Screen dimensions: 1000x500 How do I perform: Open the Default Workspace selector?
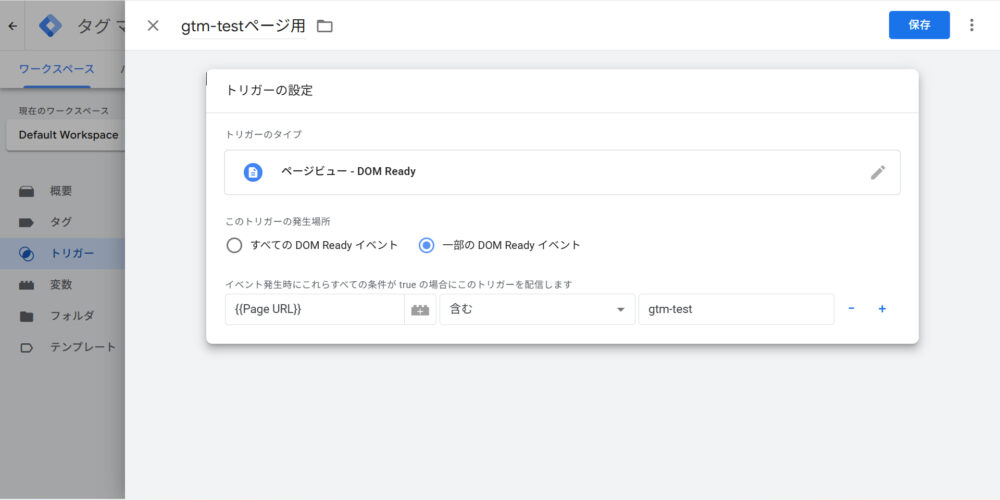[66, 135]
